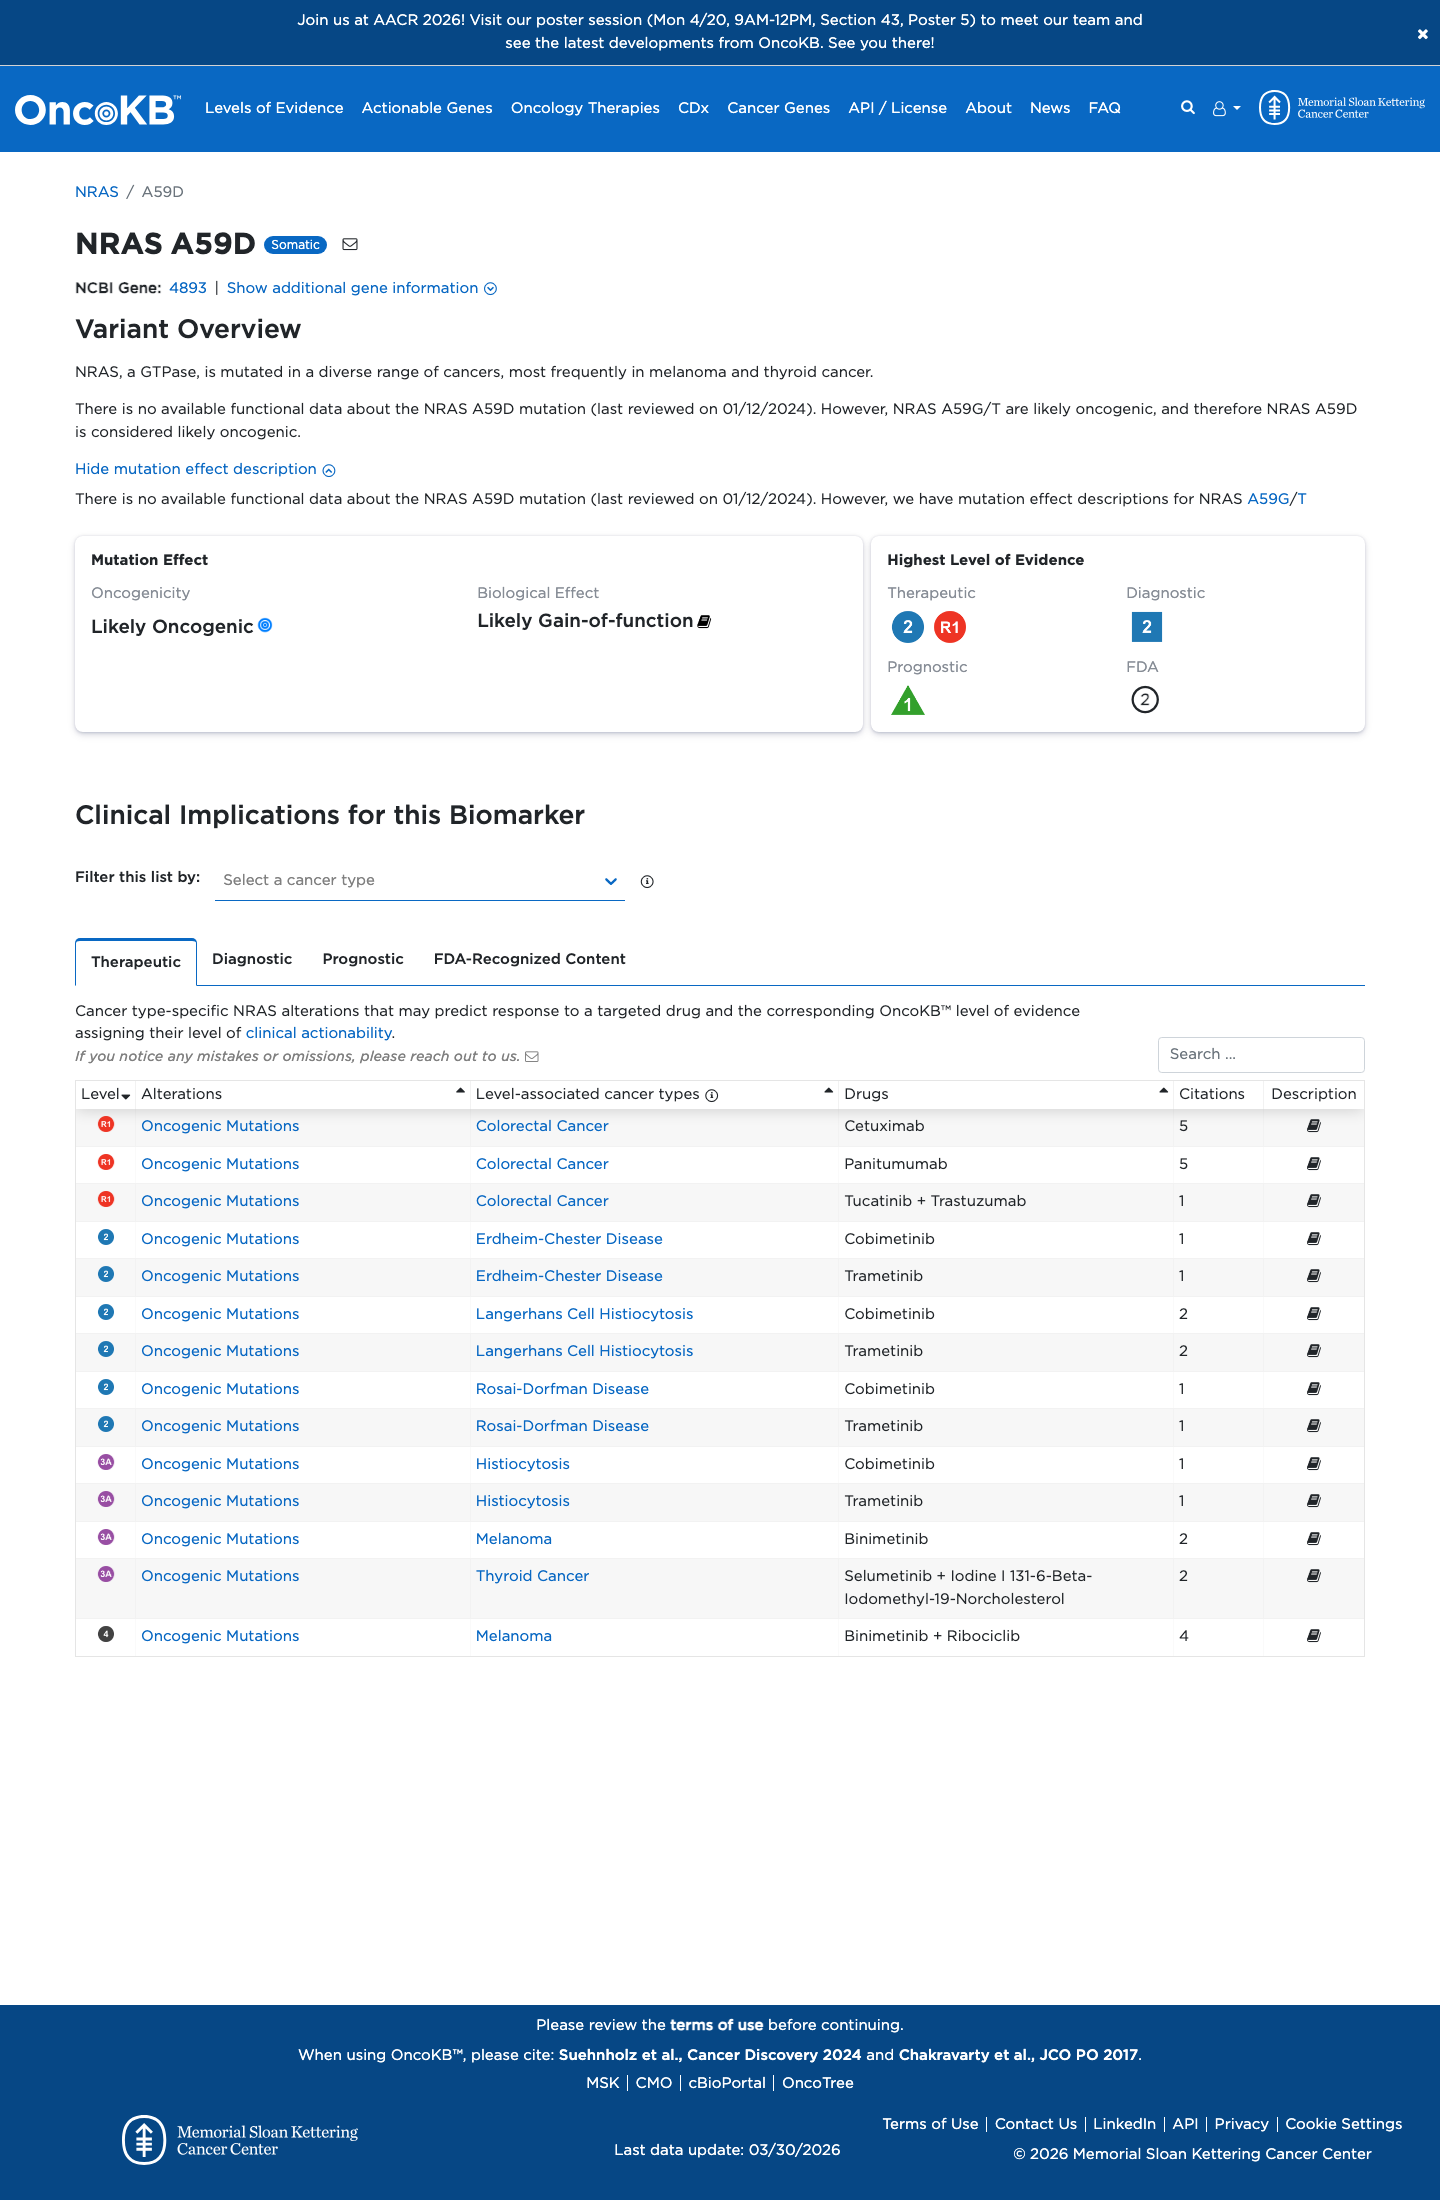Expand 'Show additional gene information'

[x=362, y=288]
